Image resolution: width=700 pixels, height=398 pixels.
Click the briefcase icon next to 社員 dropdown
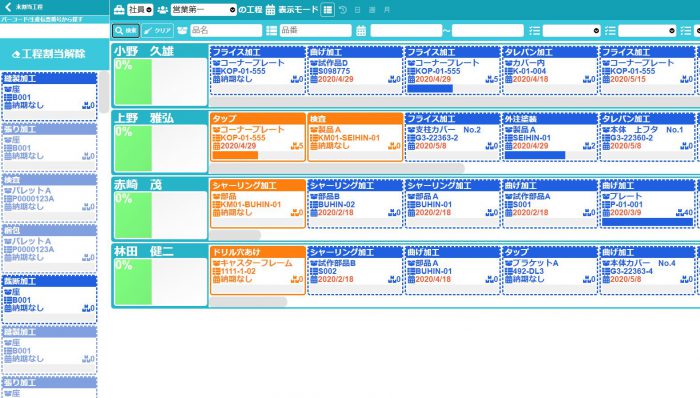pos(119,10)
